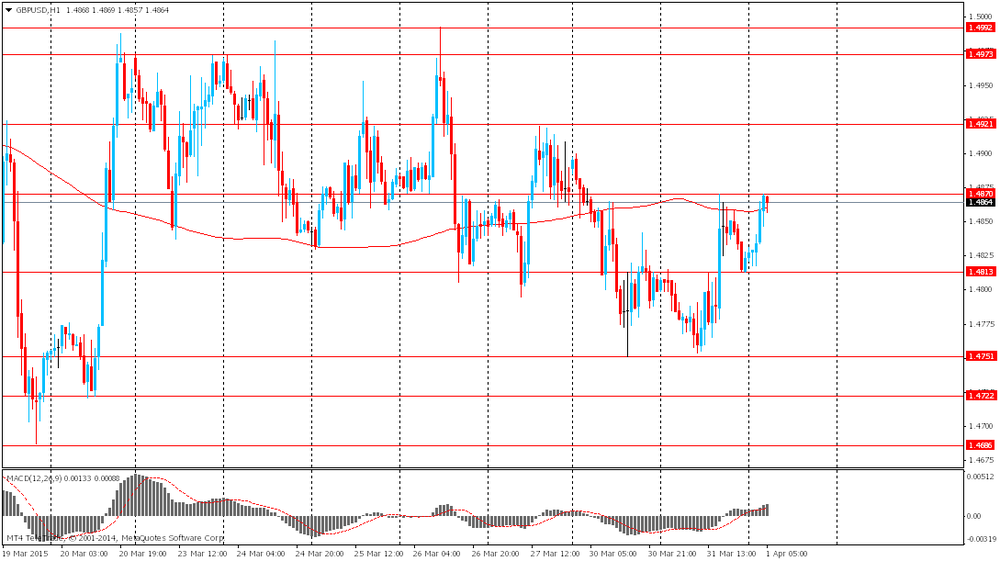Click the 24 Mar 04:00 time label
Viewport: 1000px width, 561px height.
261,554
